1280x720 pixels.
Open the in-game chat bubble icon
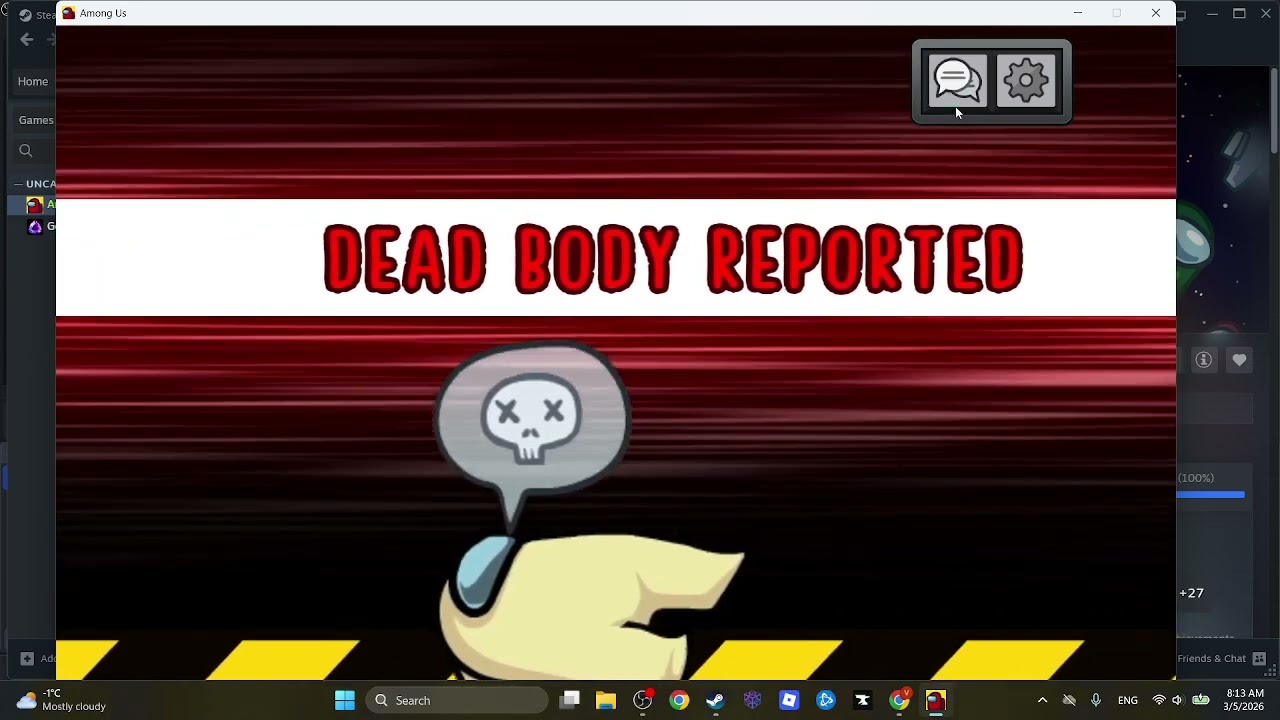click(x=957, y=81)
